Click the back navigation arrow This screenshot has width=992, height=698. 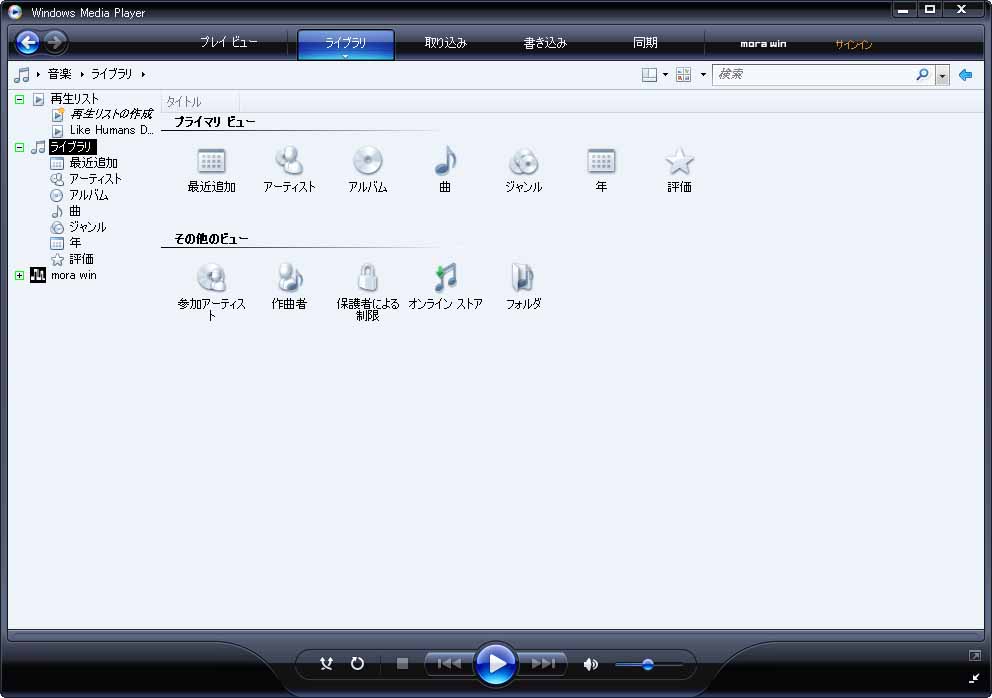[x=28, y=42]
